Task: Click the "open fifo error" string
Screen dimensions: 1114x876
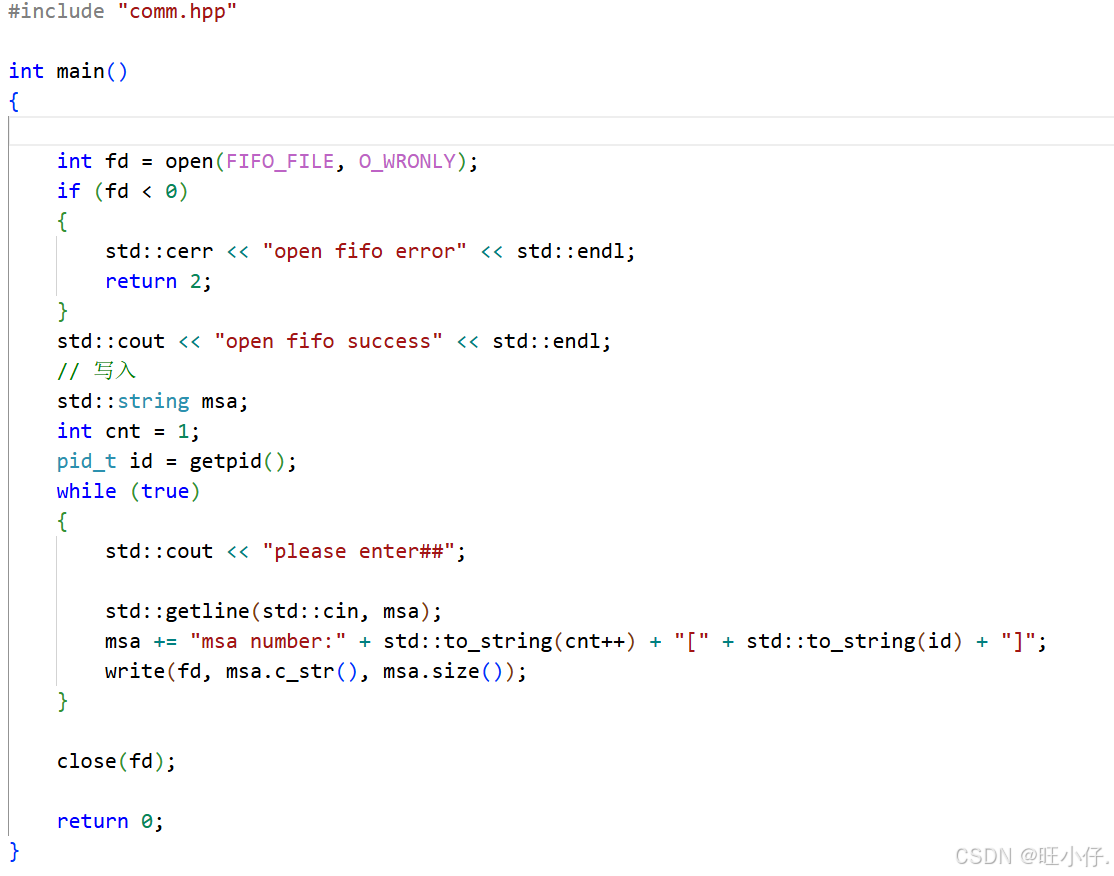Action: 364,252
